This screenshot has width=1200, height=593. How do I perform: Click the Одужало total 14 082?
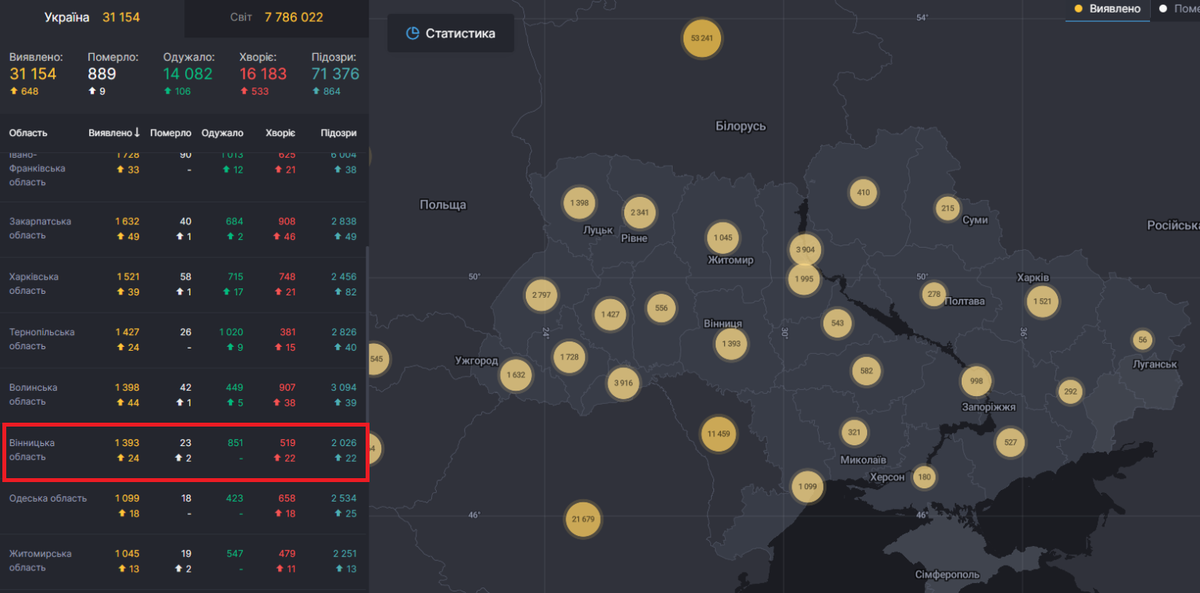pos(188,74)
